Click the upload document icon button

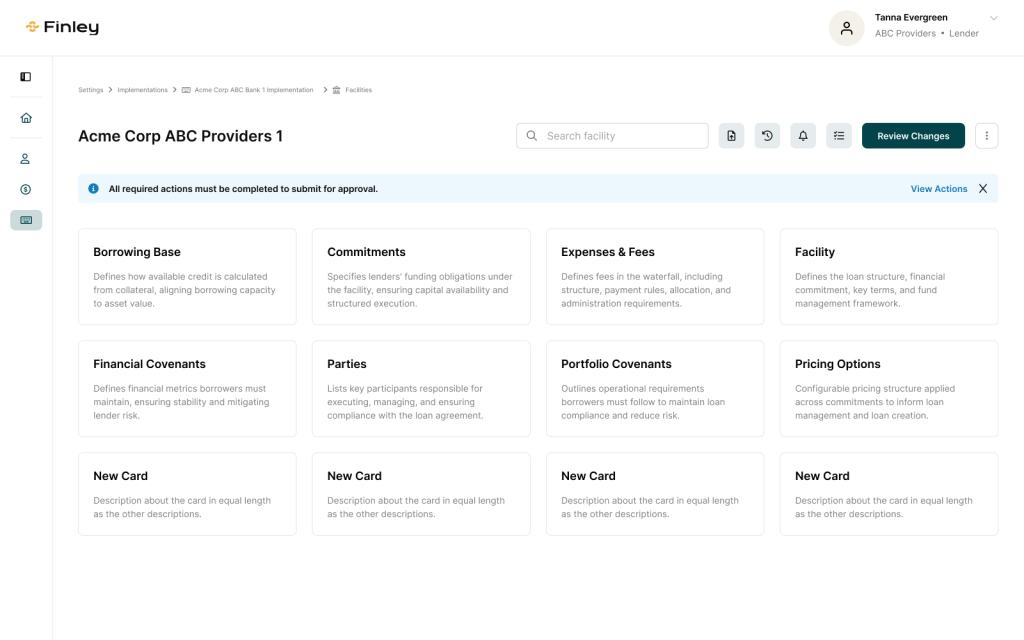731,136
